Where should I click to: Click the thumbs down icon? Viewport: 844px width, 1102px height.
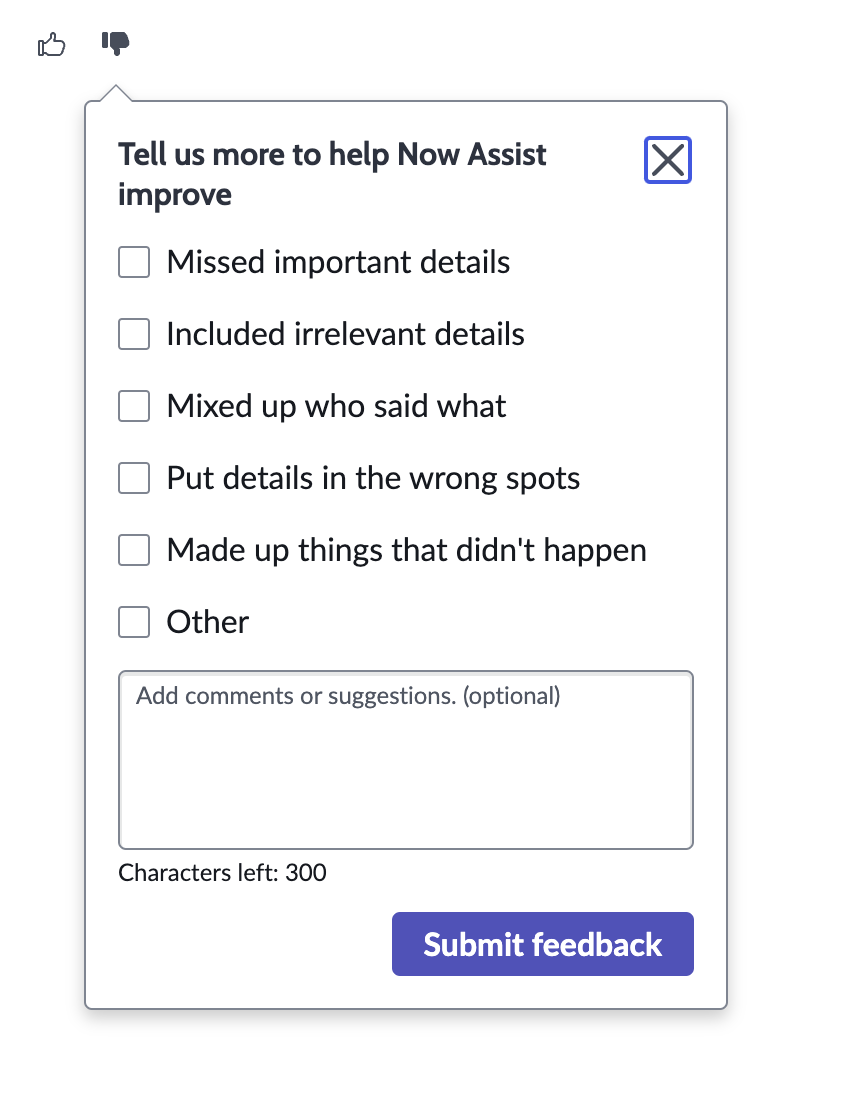click(x=116, y=43)
